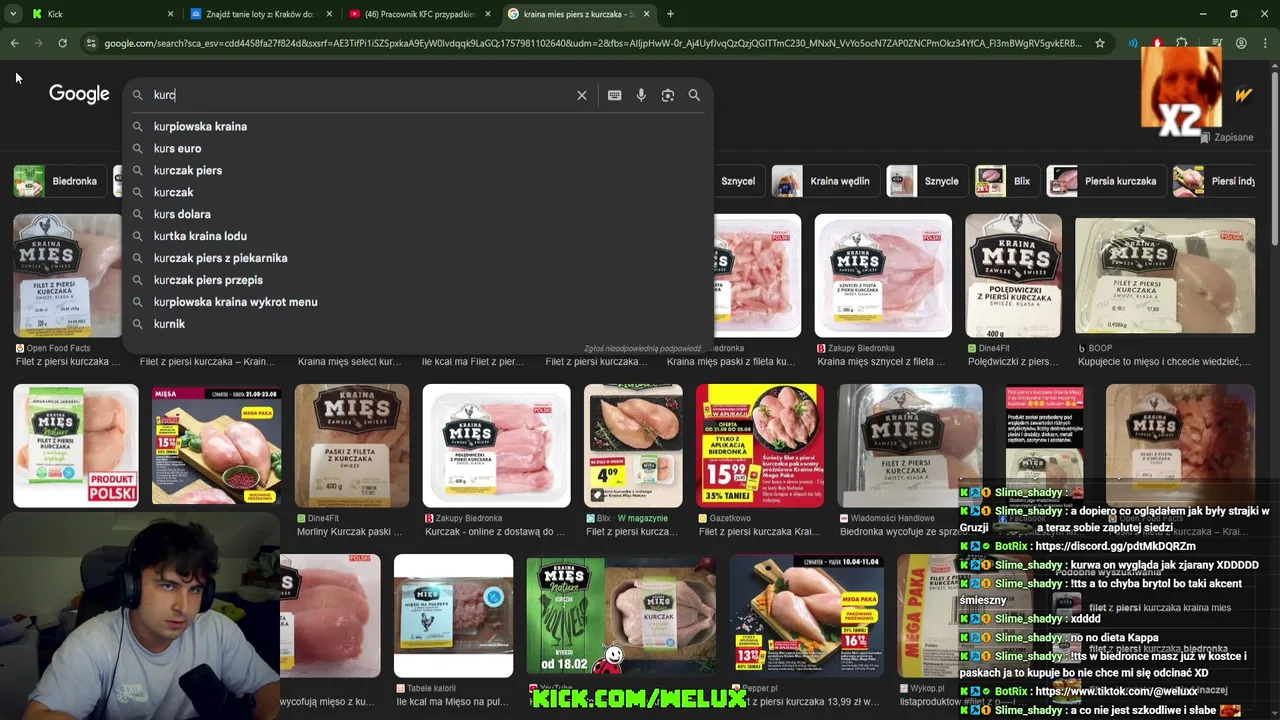1280x720 pixels.
Task: Switch to the Znajdź tanie loty tab
Action: point(260,14)
